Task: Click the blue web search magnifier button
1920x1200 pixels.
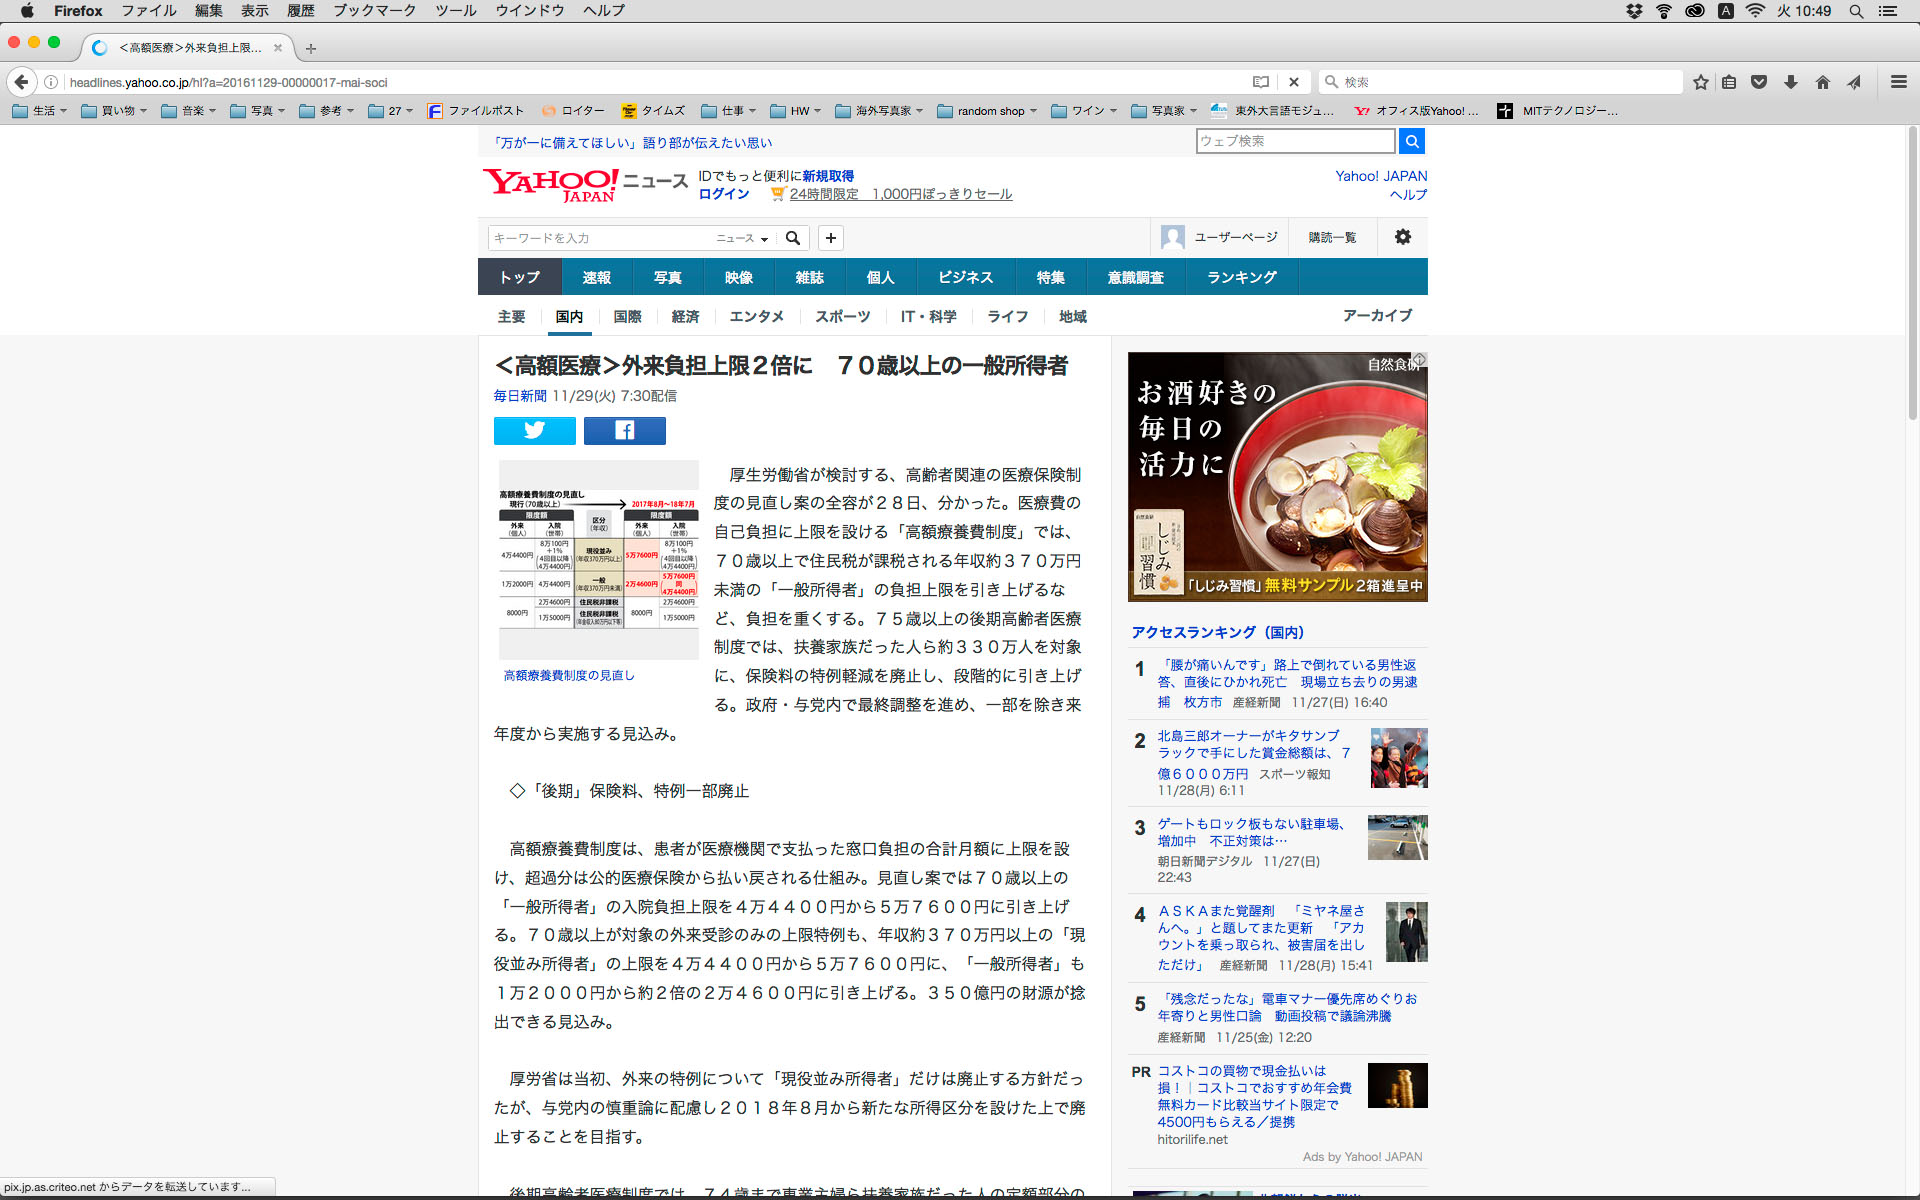Action: (x=1411, y=141)
